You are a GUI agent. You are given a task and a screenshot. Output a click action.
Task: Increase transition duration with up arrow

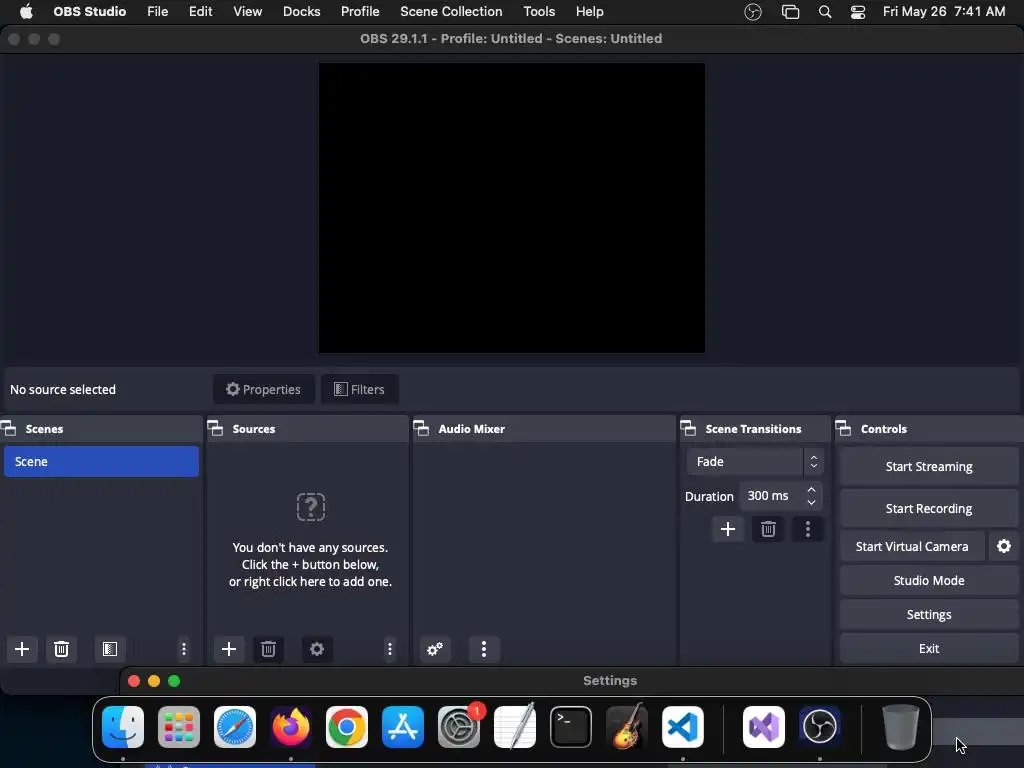click(811, 490)
